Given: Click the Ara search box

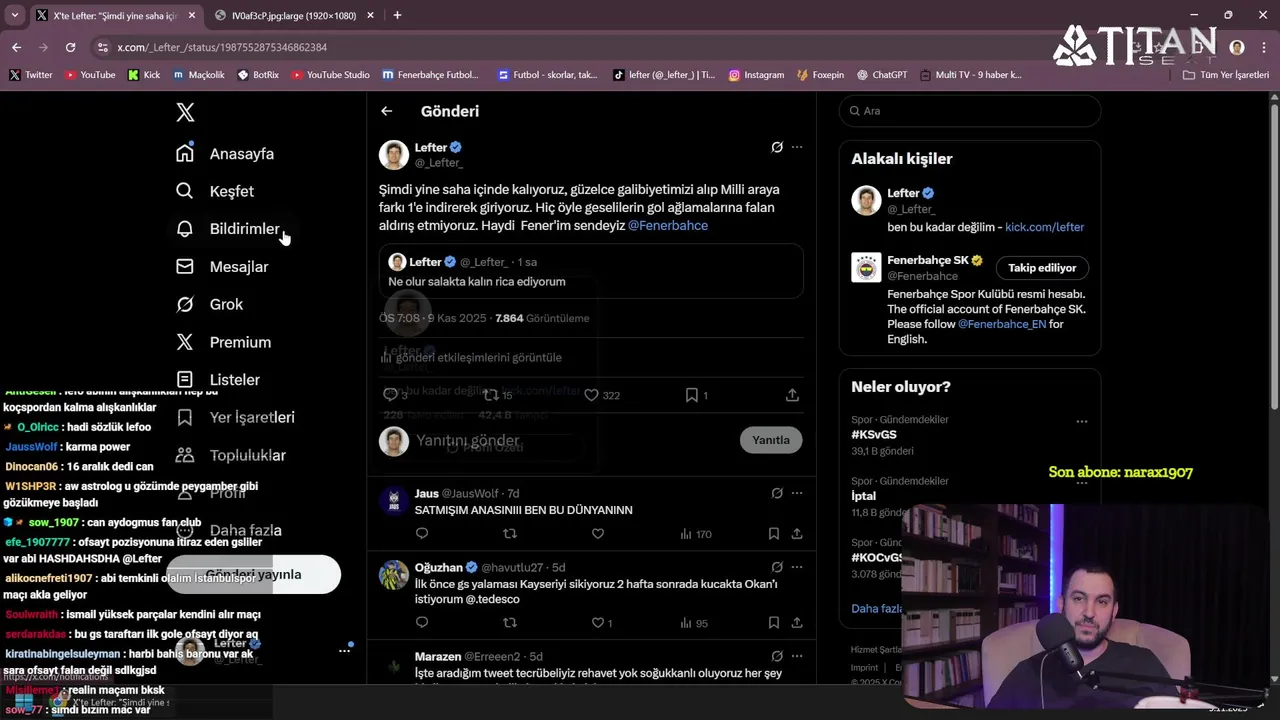Looking at the screenshot, I should click(x=970, y=111).
